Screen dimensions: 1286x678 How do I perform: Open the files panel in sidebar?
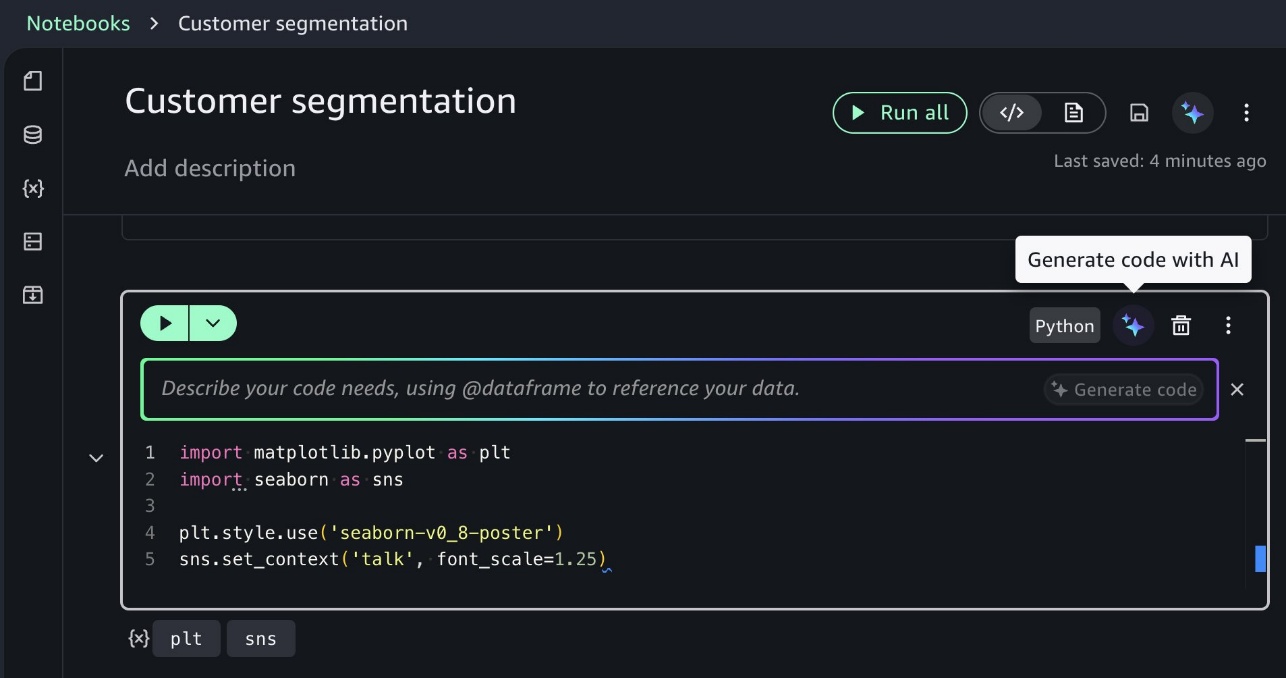coord(33,81)
